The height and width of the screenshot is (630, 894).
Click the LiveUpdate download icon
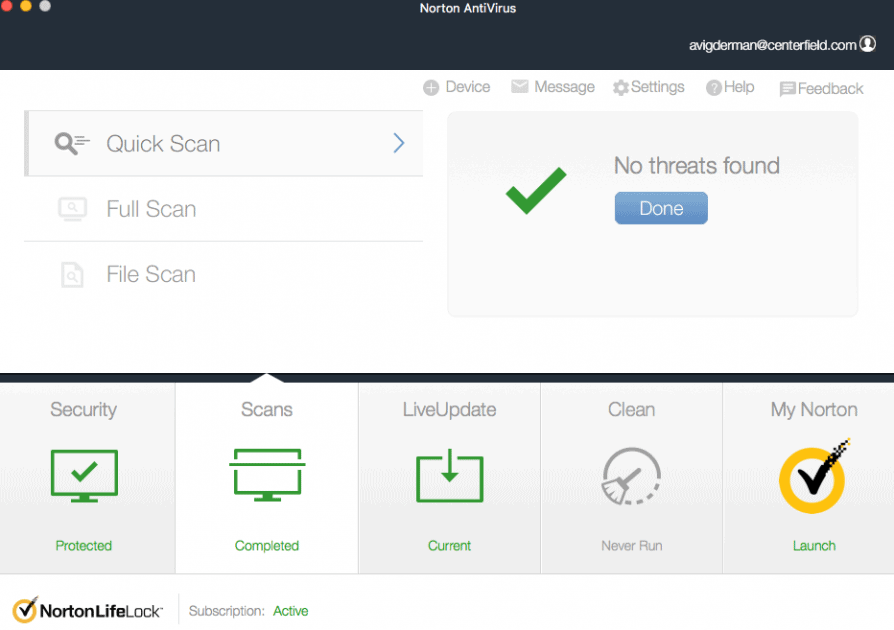[449, 475]
